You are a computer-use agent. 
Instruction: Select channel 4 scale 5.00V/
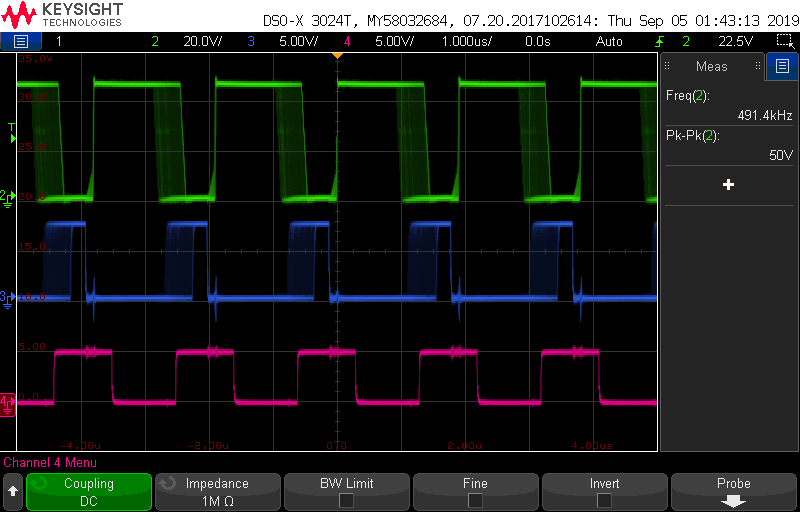394,41
